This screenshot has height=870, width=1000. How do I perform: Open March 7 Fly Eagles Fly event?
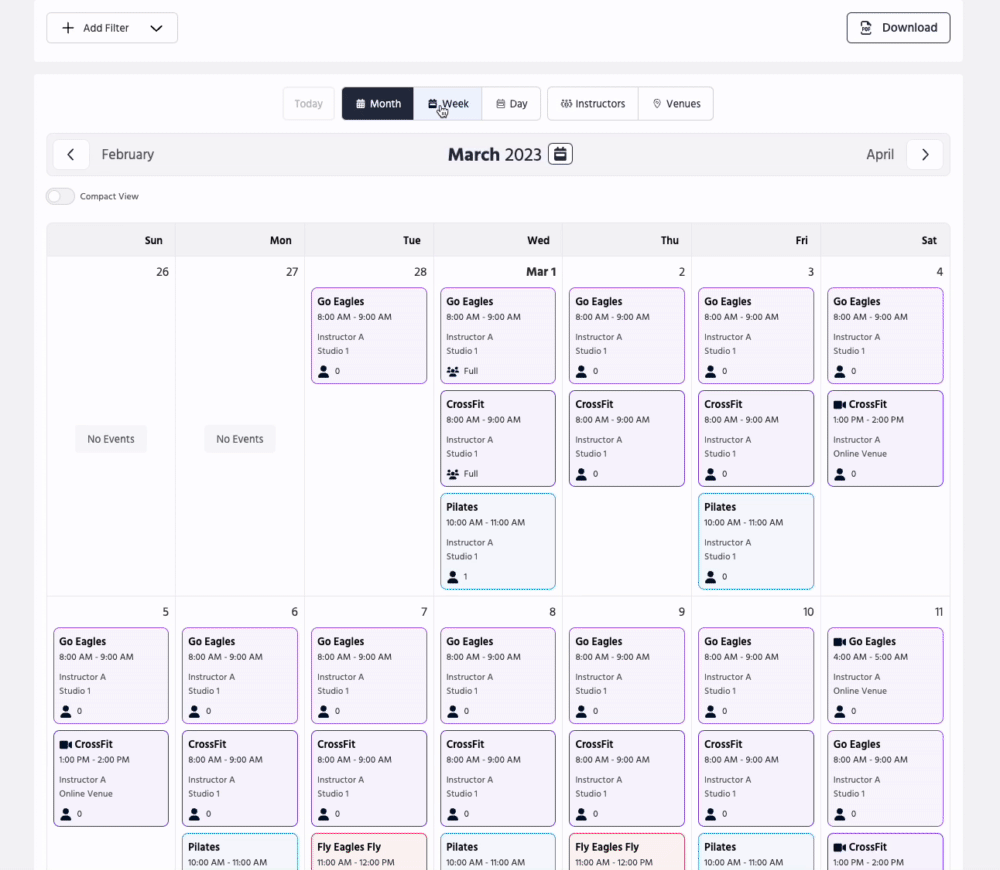[368, 852]
